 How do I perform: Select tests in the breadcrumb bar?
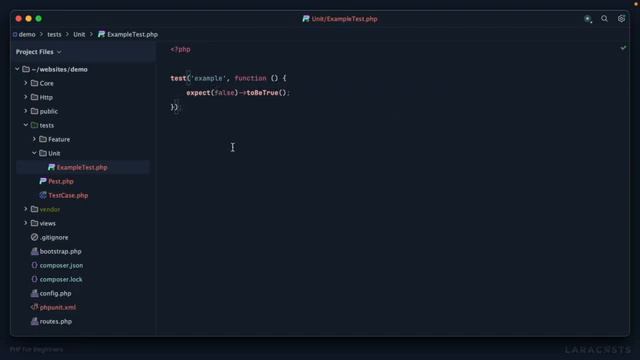pyautogui.click(x=54, y=34)
